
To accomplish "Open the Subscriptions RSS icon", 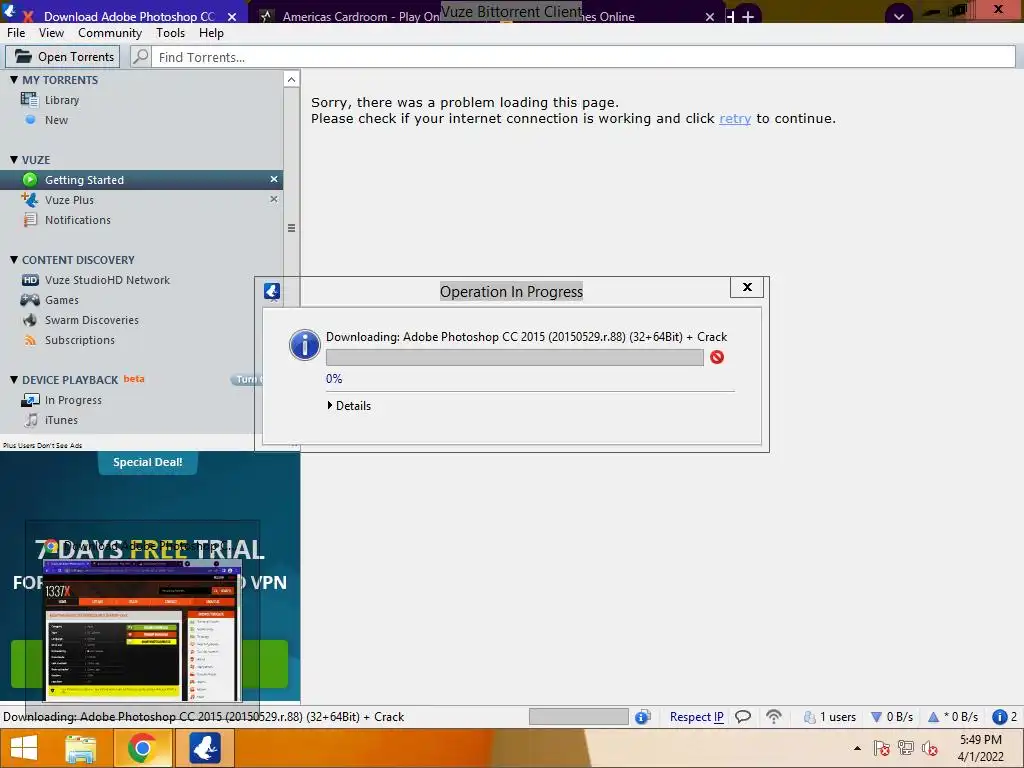I will (x=30, y=340).
